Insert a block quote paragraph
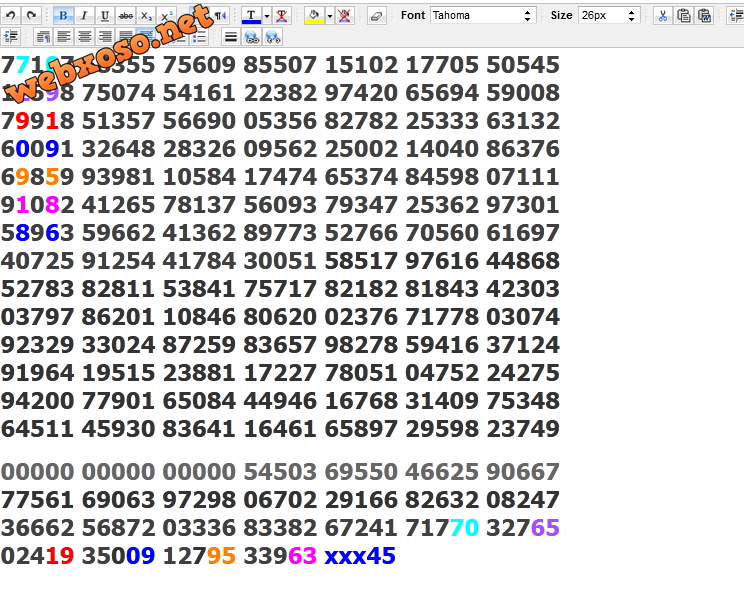Screen dimensions: 744x601 (x=43, y=37)
